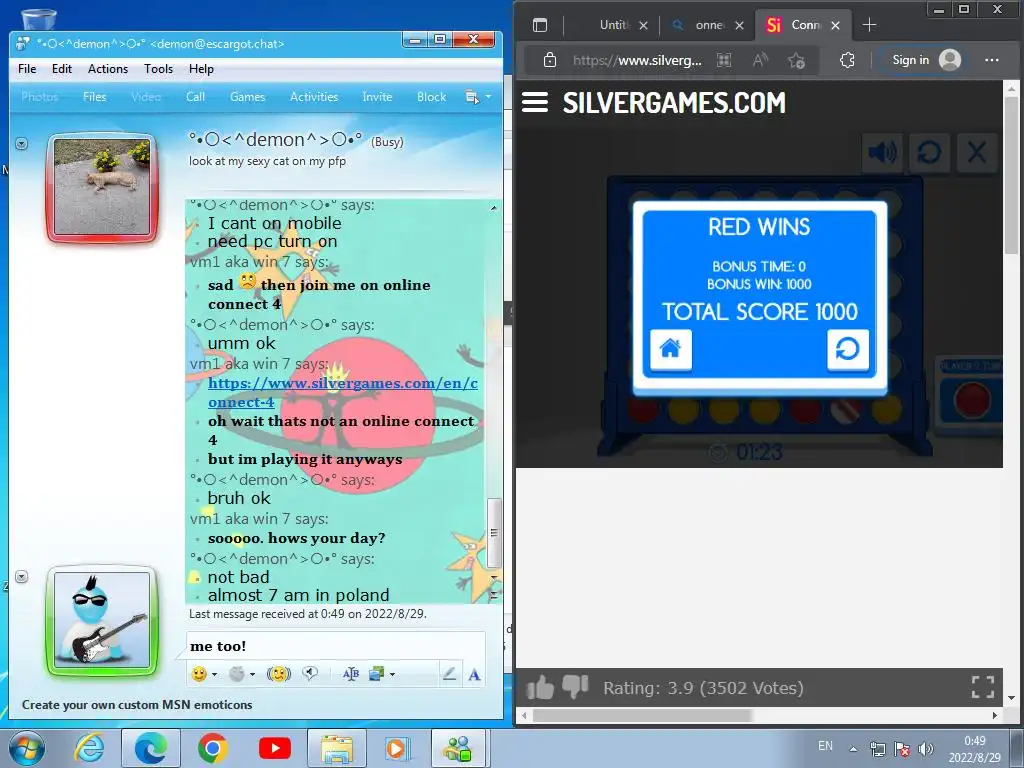Open the background picker picture icon
This screenshot has height=768, width=1024.
tap(376, 674)
